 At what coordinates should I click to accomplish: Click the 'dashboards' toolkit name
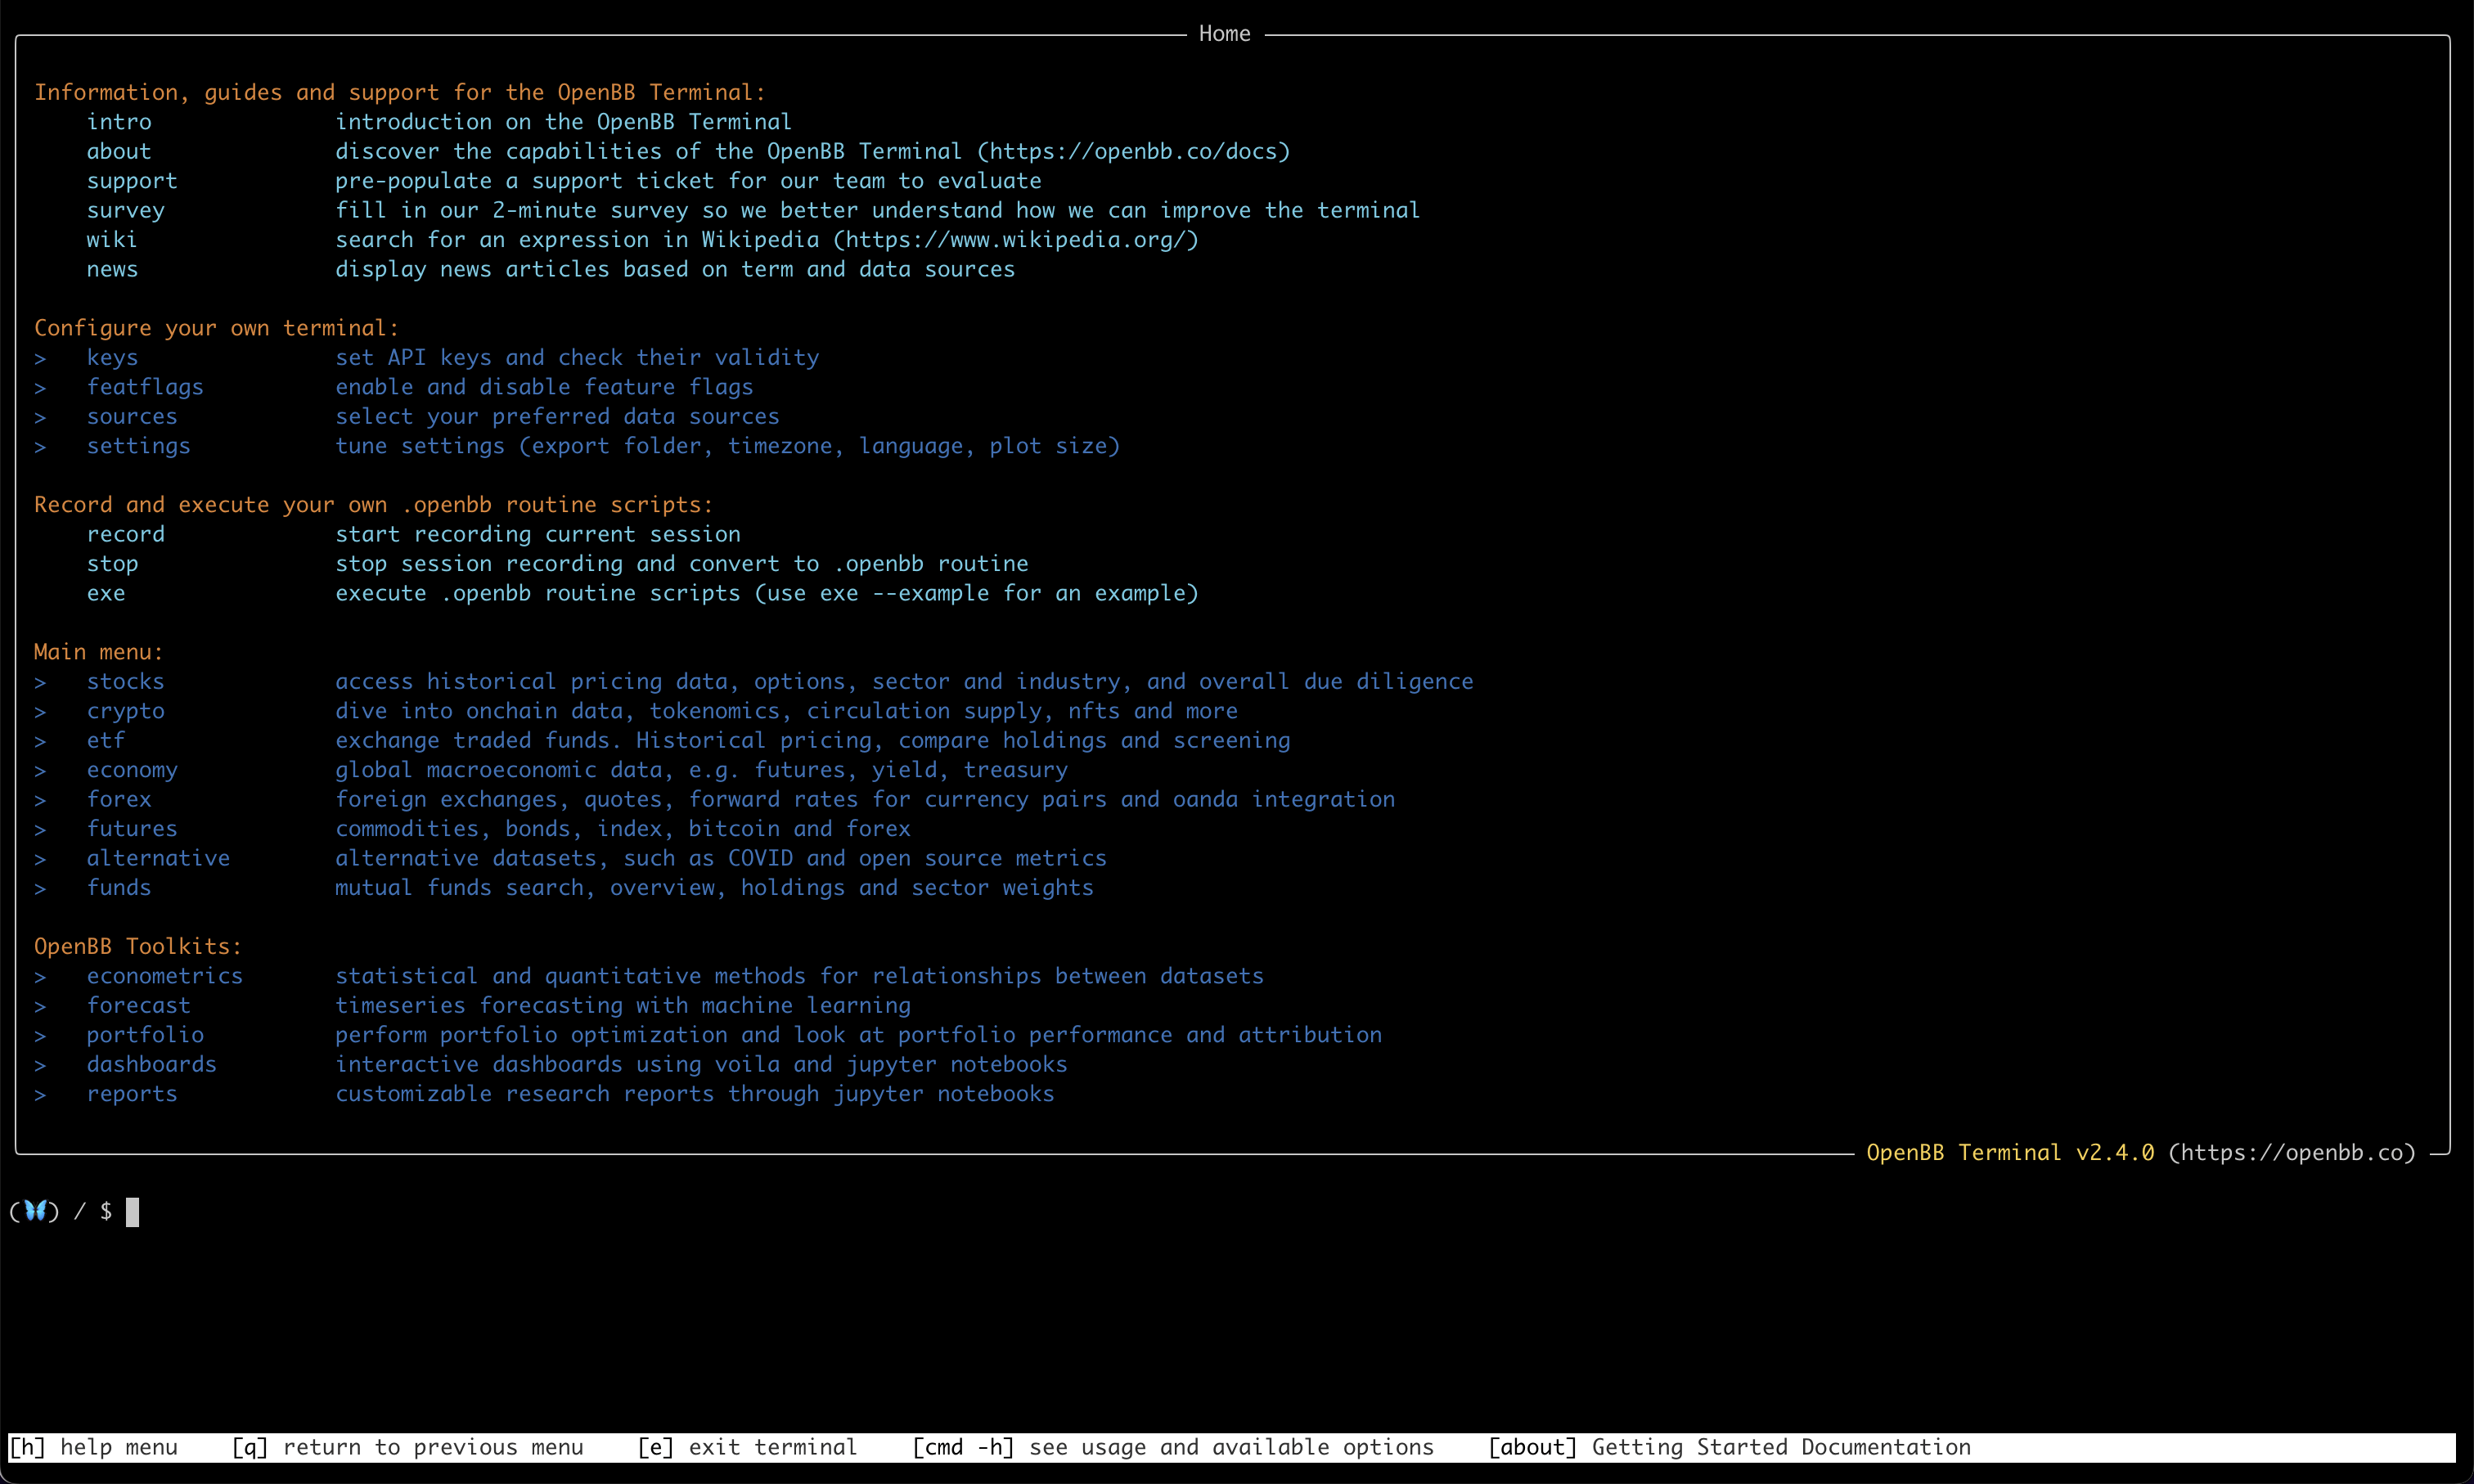151,1064
